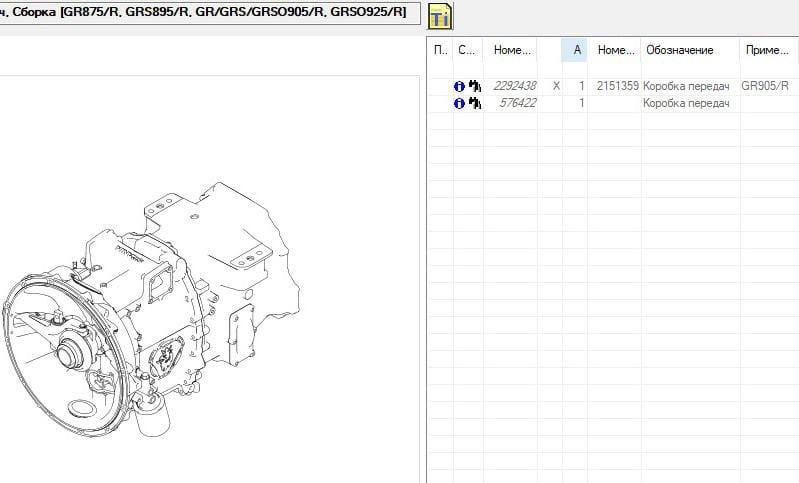Click the gearbox assembly title field
The image size is (799, 483).
210,13
